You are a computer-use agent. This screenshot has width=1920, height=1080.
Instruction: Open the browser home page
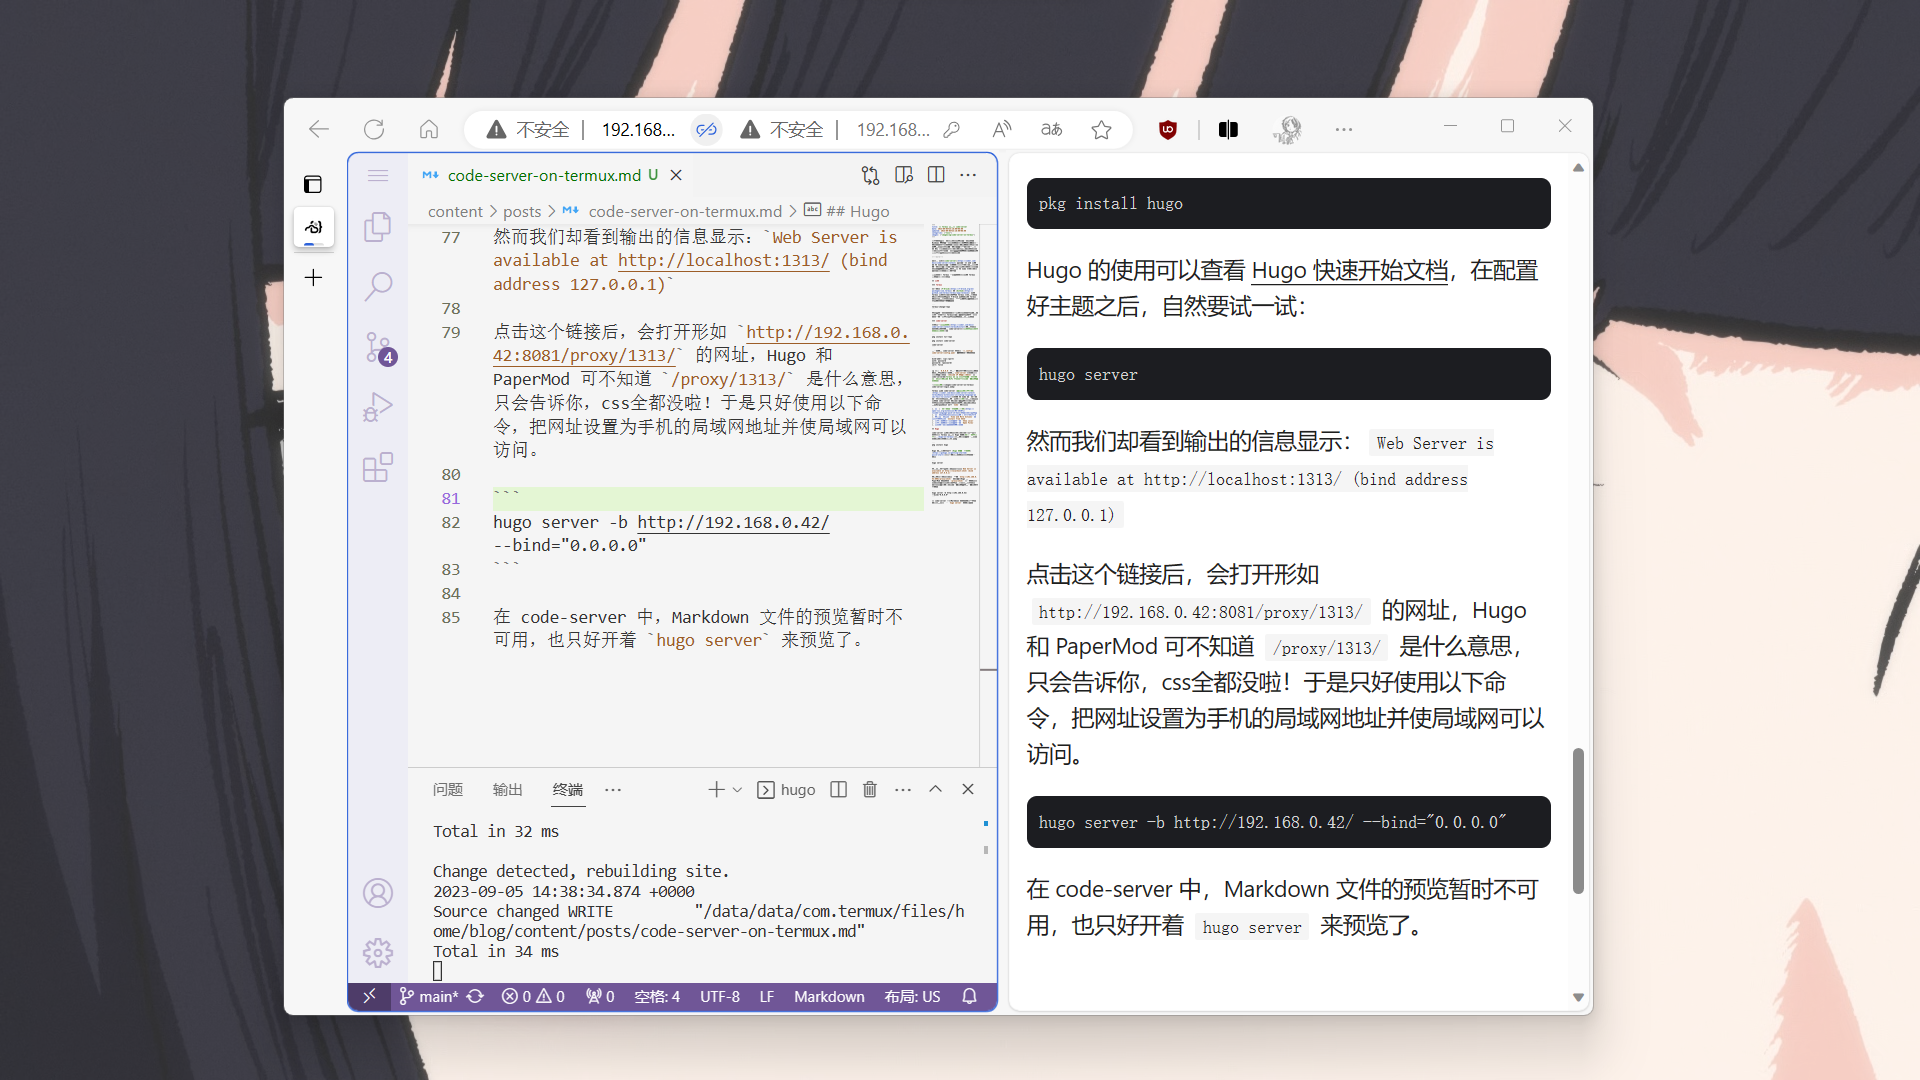[x=429, y=129]
